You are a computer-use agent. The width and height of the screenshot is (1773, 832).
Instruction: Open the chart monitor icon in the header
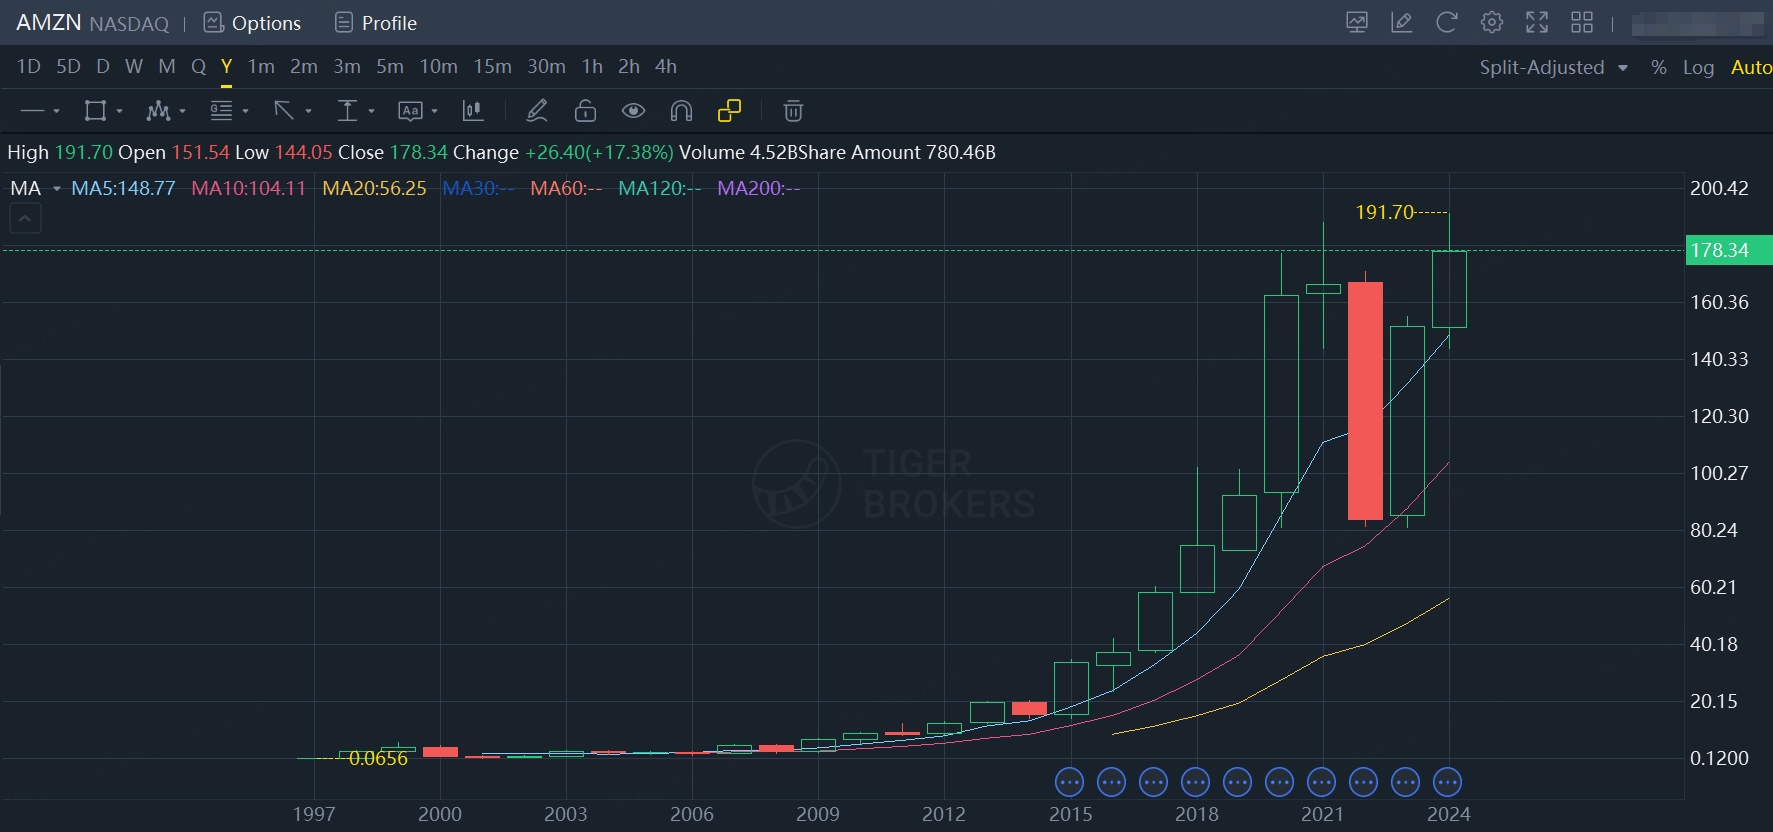pos(1357,22)
